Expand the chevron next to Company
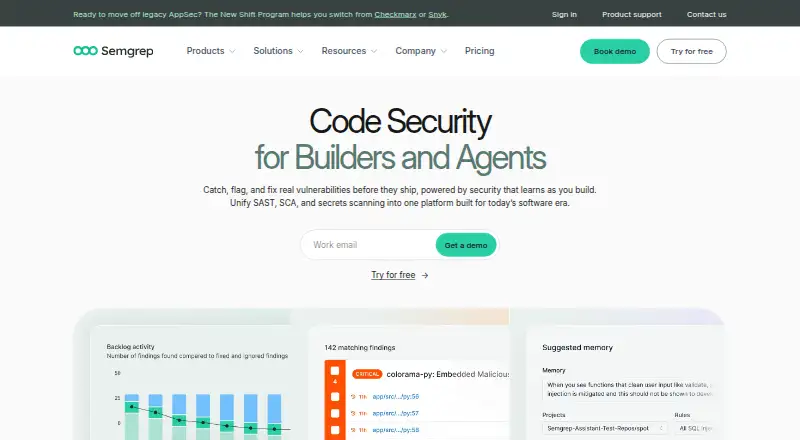The image size is (800, 440). (443, 52)
